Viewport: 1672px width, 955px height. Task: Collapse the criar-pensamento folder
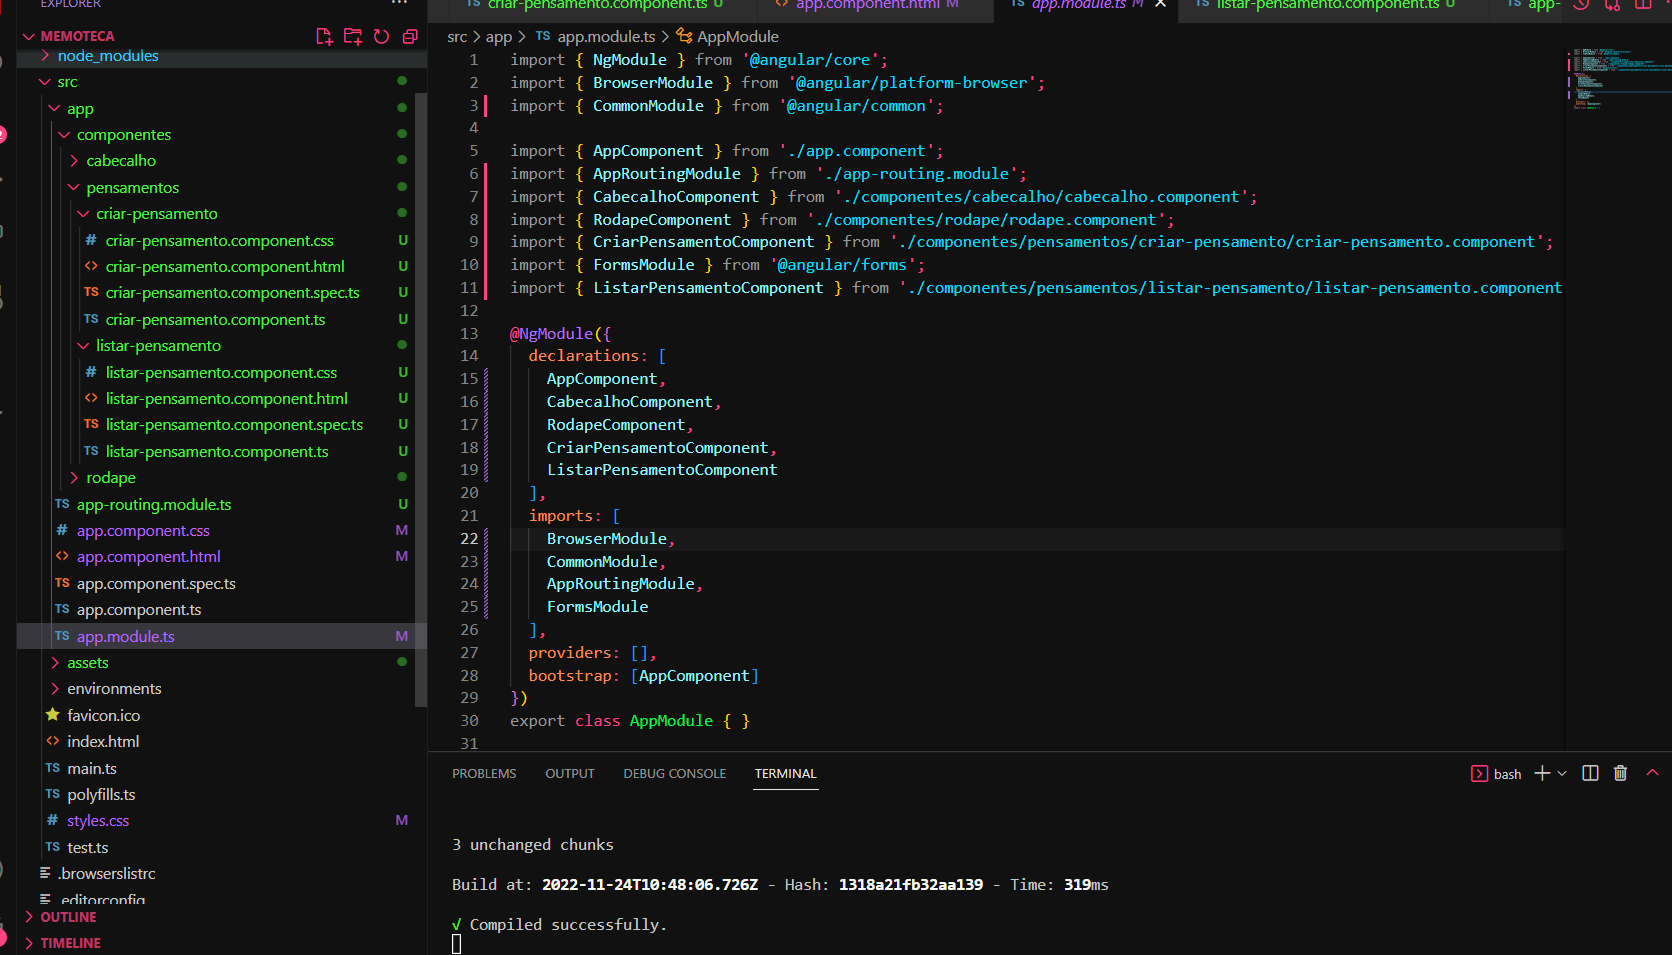coord(156,213)
